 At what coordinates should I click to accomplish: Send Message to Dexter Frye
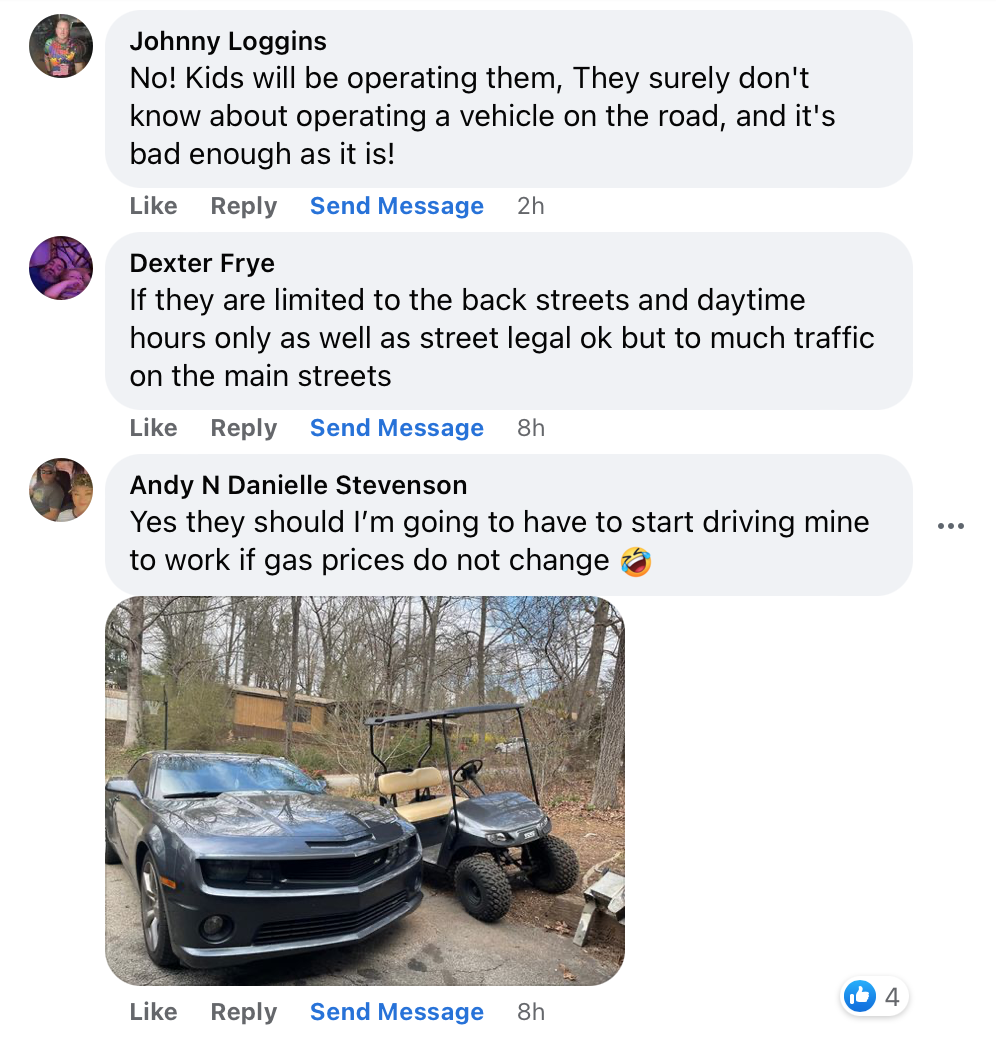(396, 428)
